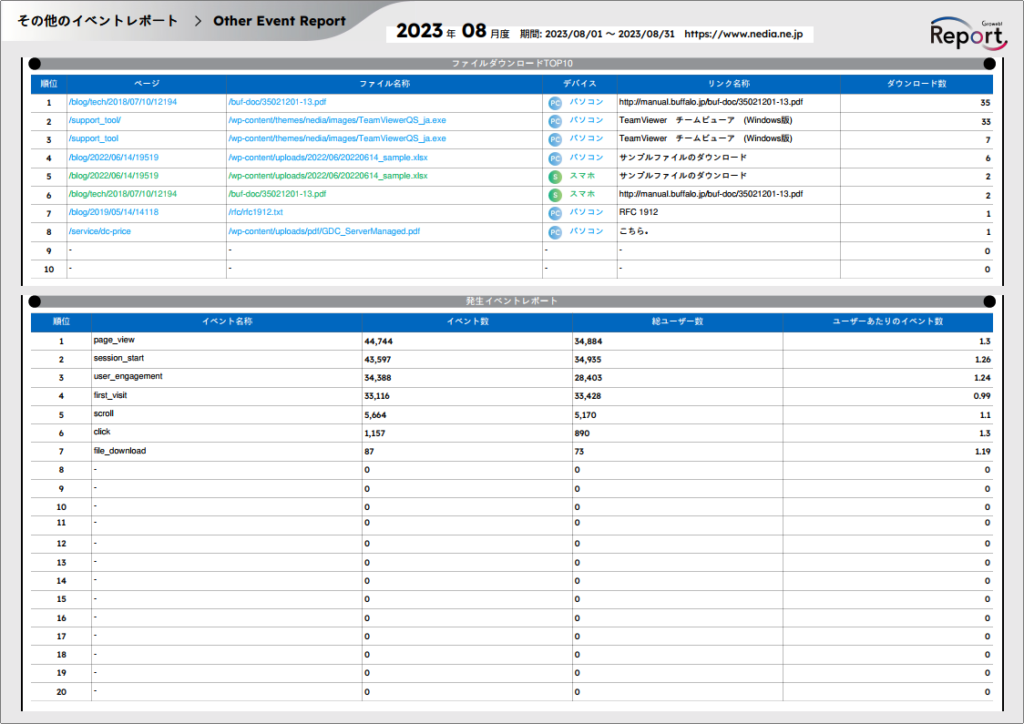Viewport: 1024px width, 724px height.
Task: Select the page_view event name cell
Action: 113,340
